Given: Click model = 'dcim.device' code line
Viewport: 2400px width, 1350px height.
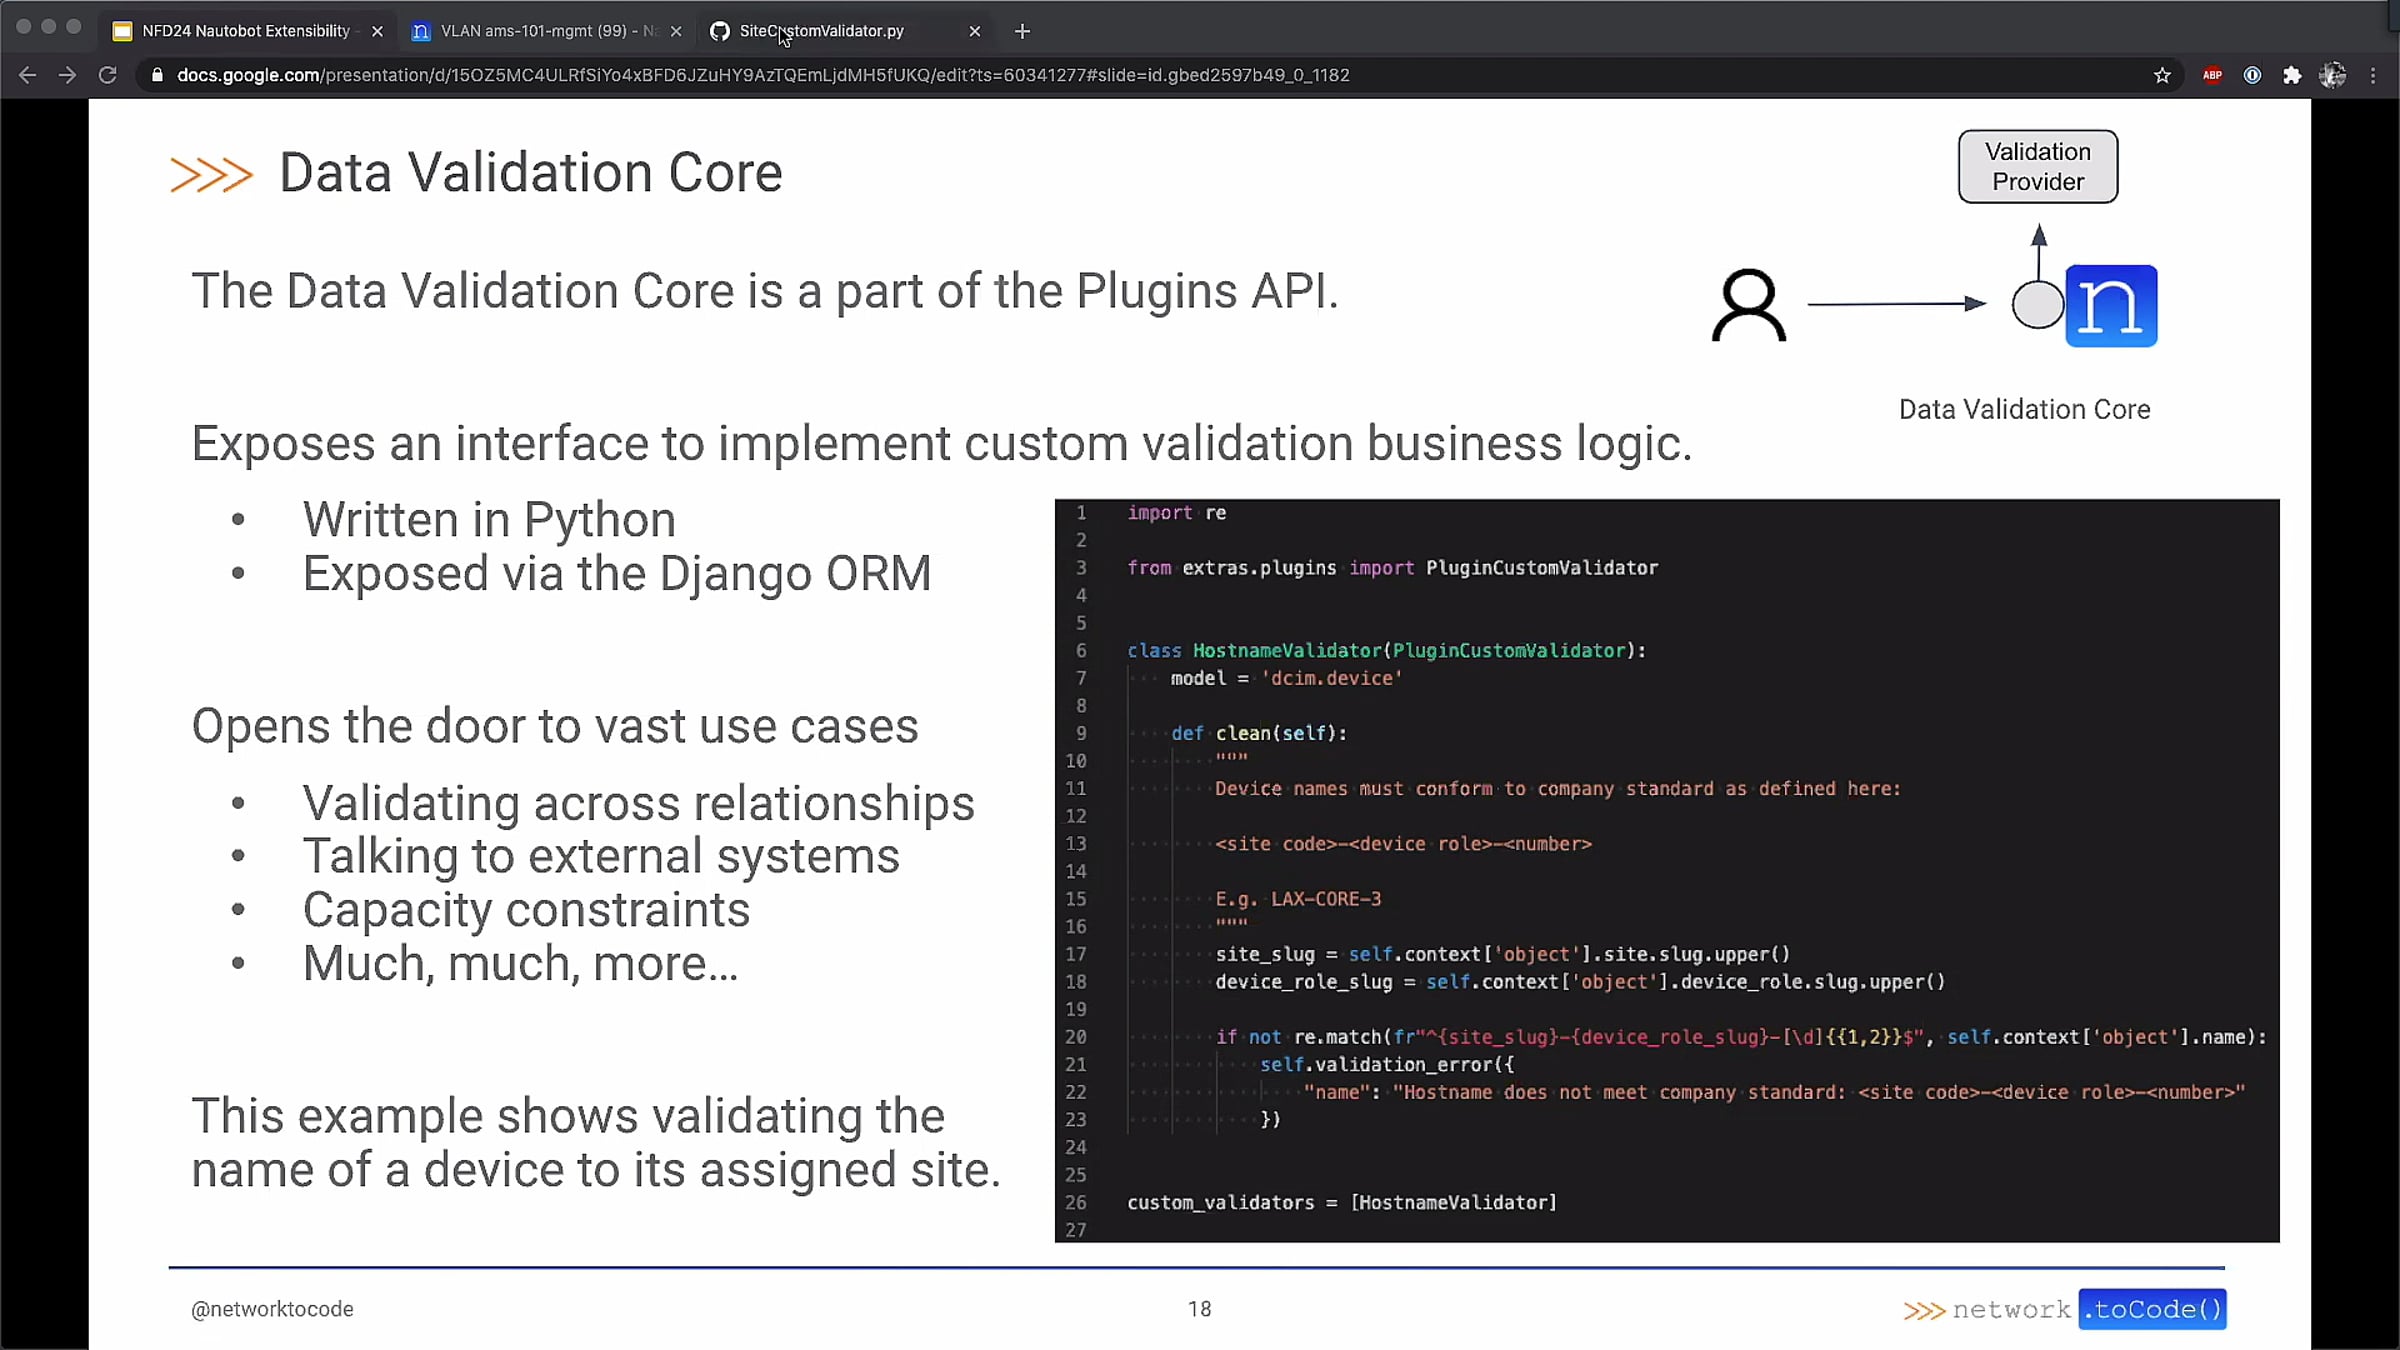Looking at the screenshot, I should [1286, 678].
